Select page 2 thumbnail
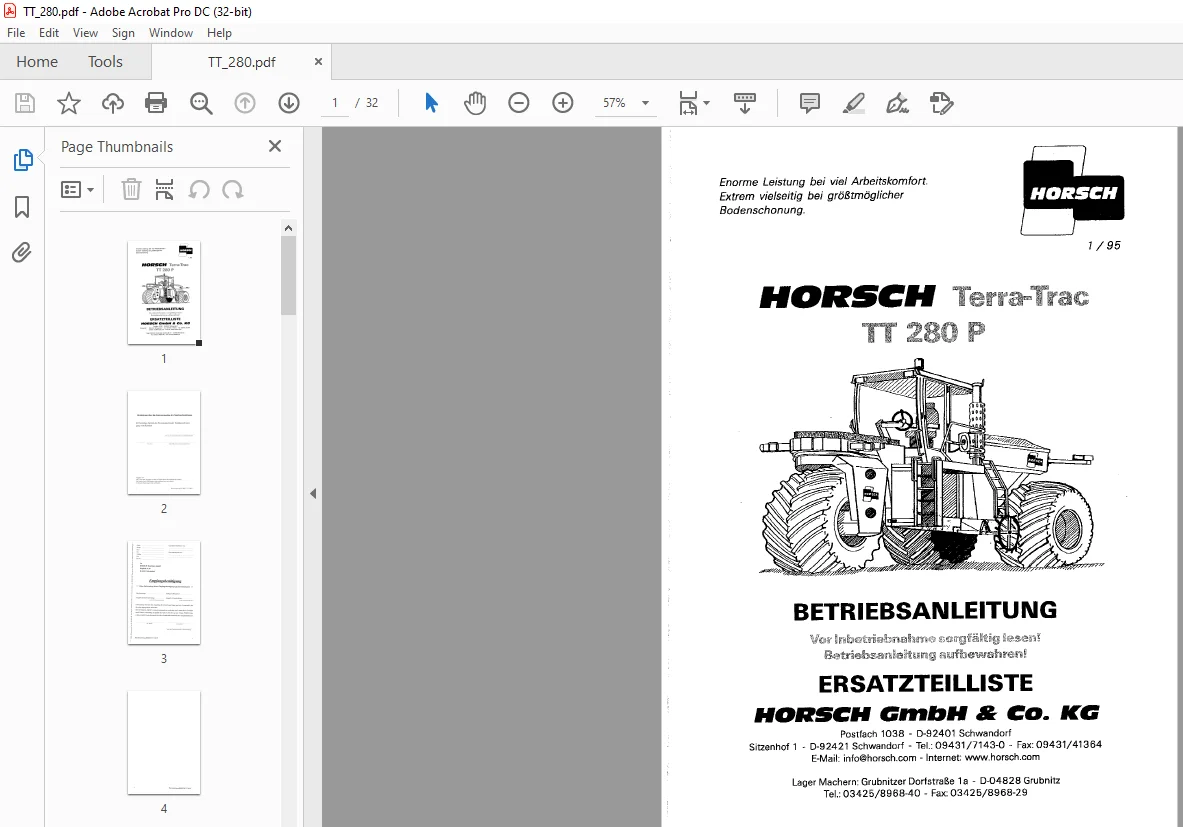 coord(164,442)
